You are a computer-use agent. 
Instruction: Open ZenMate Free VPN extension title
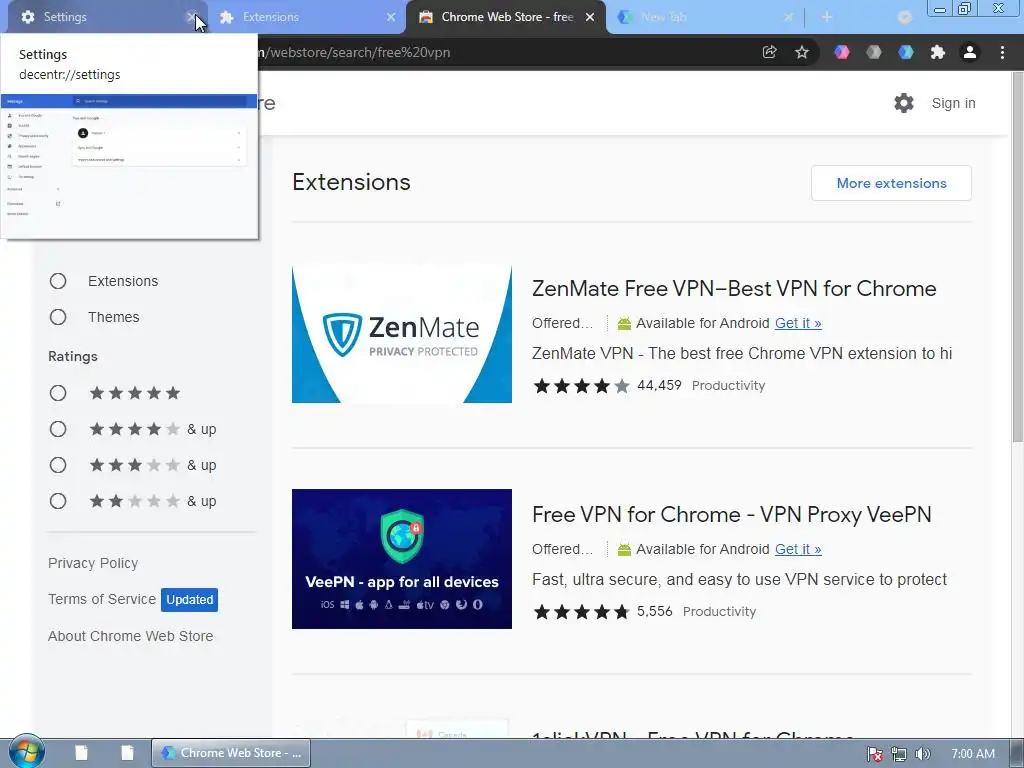734,289
